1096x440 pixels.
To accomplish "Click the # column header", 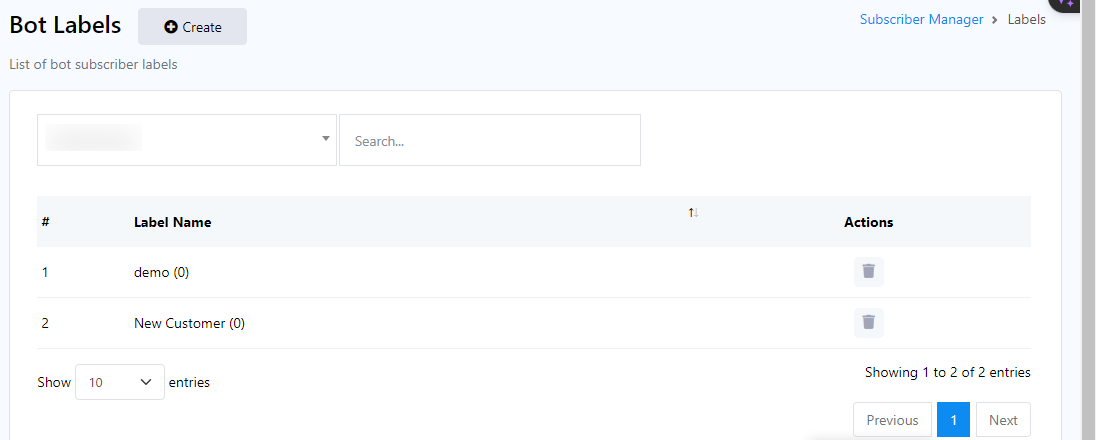I will tap(46, 222).
